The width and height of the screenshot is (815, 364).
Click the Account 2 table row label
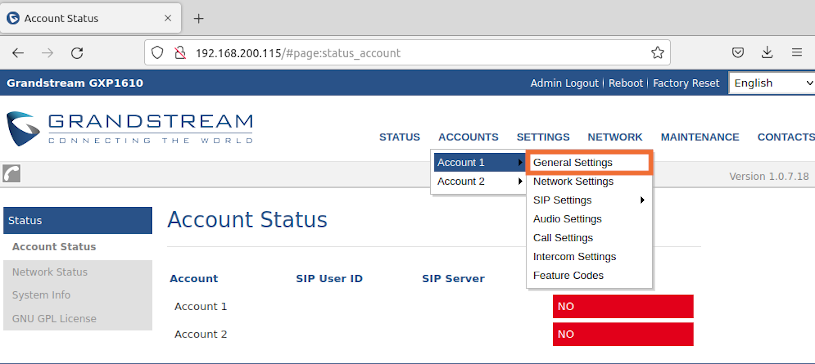point(201,334)
